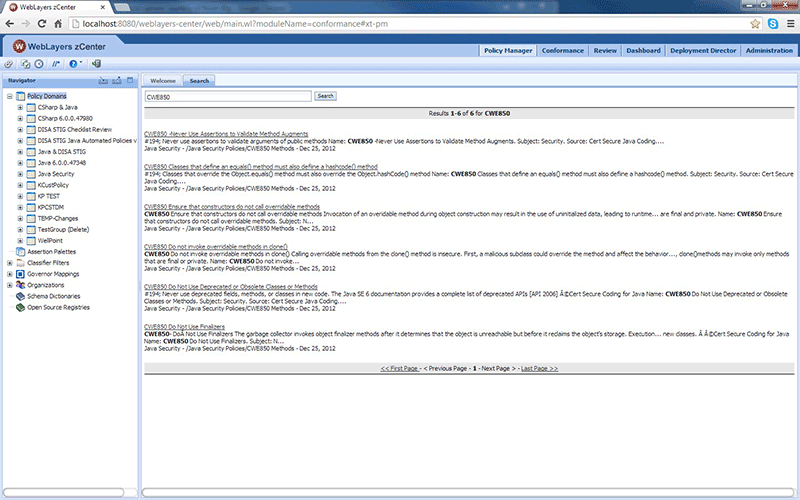Image resolution: width=800 pixels, height=500 pixels.
Task: Click the Java Security domain icon
Action: 31,174
